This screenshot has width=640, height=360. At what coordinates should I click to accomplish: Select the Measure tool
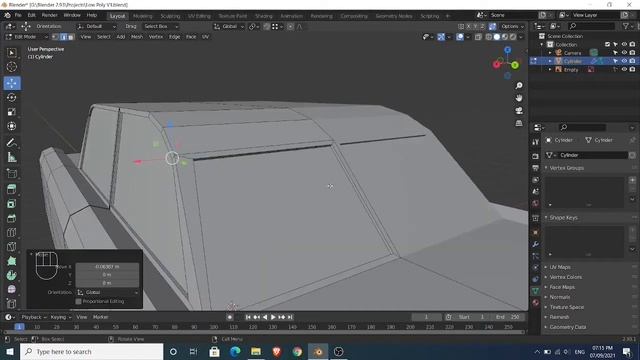(x=11, y=157)
